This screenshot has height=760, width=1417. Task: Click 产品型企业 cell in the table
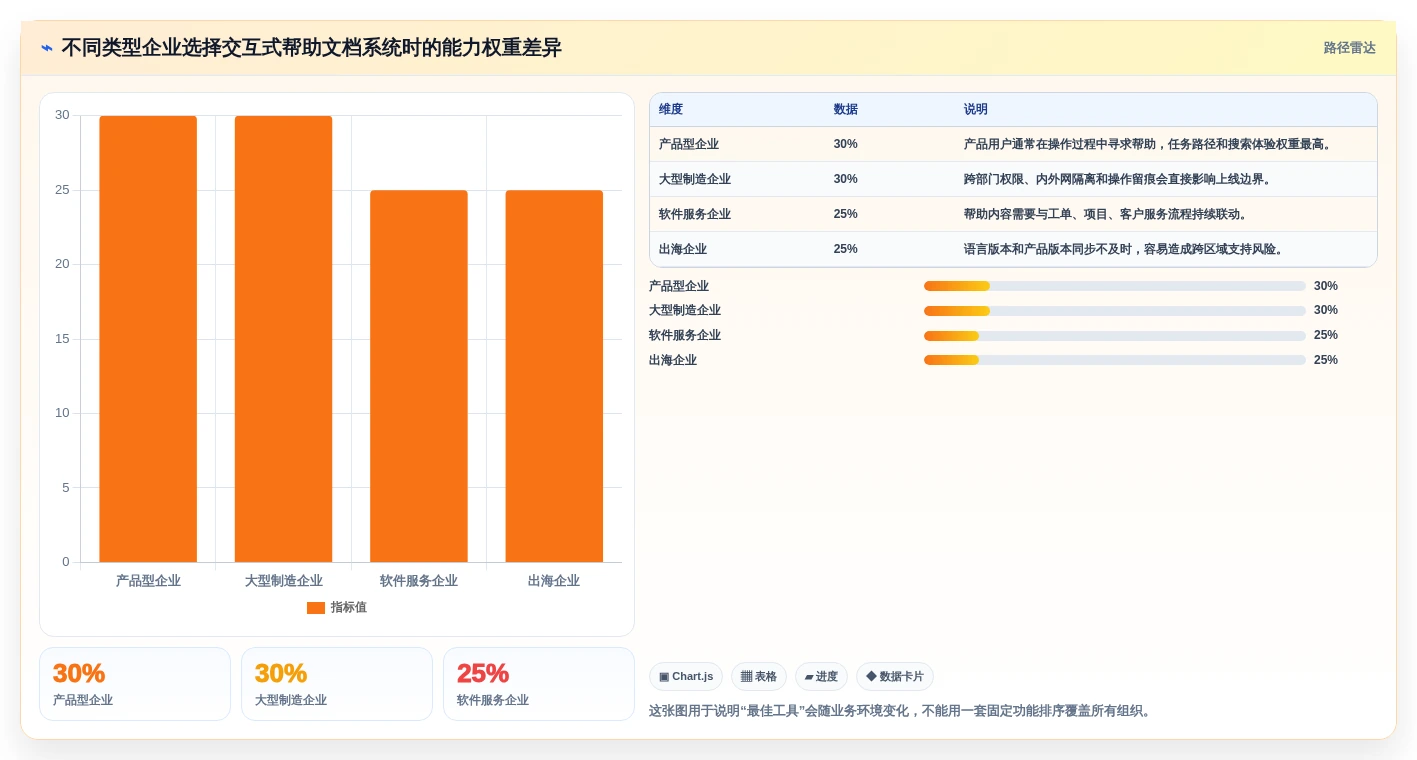click(x=689, y=144)
